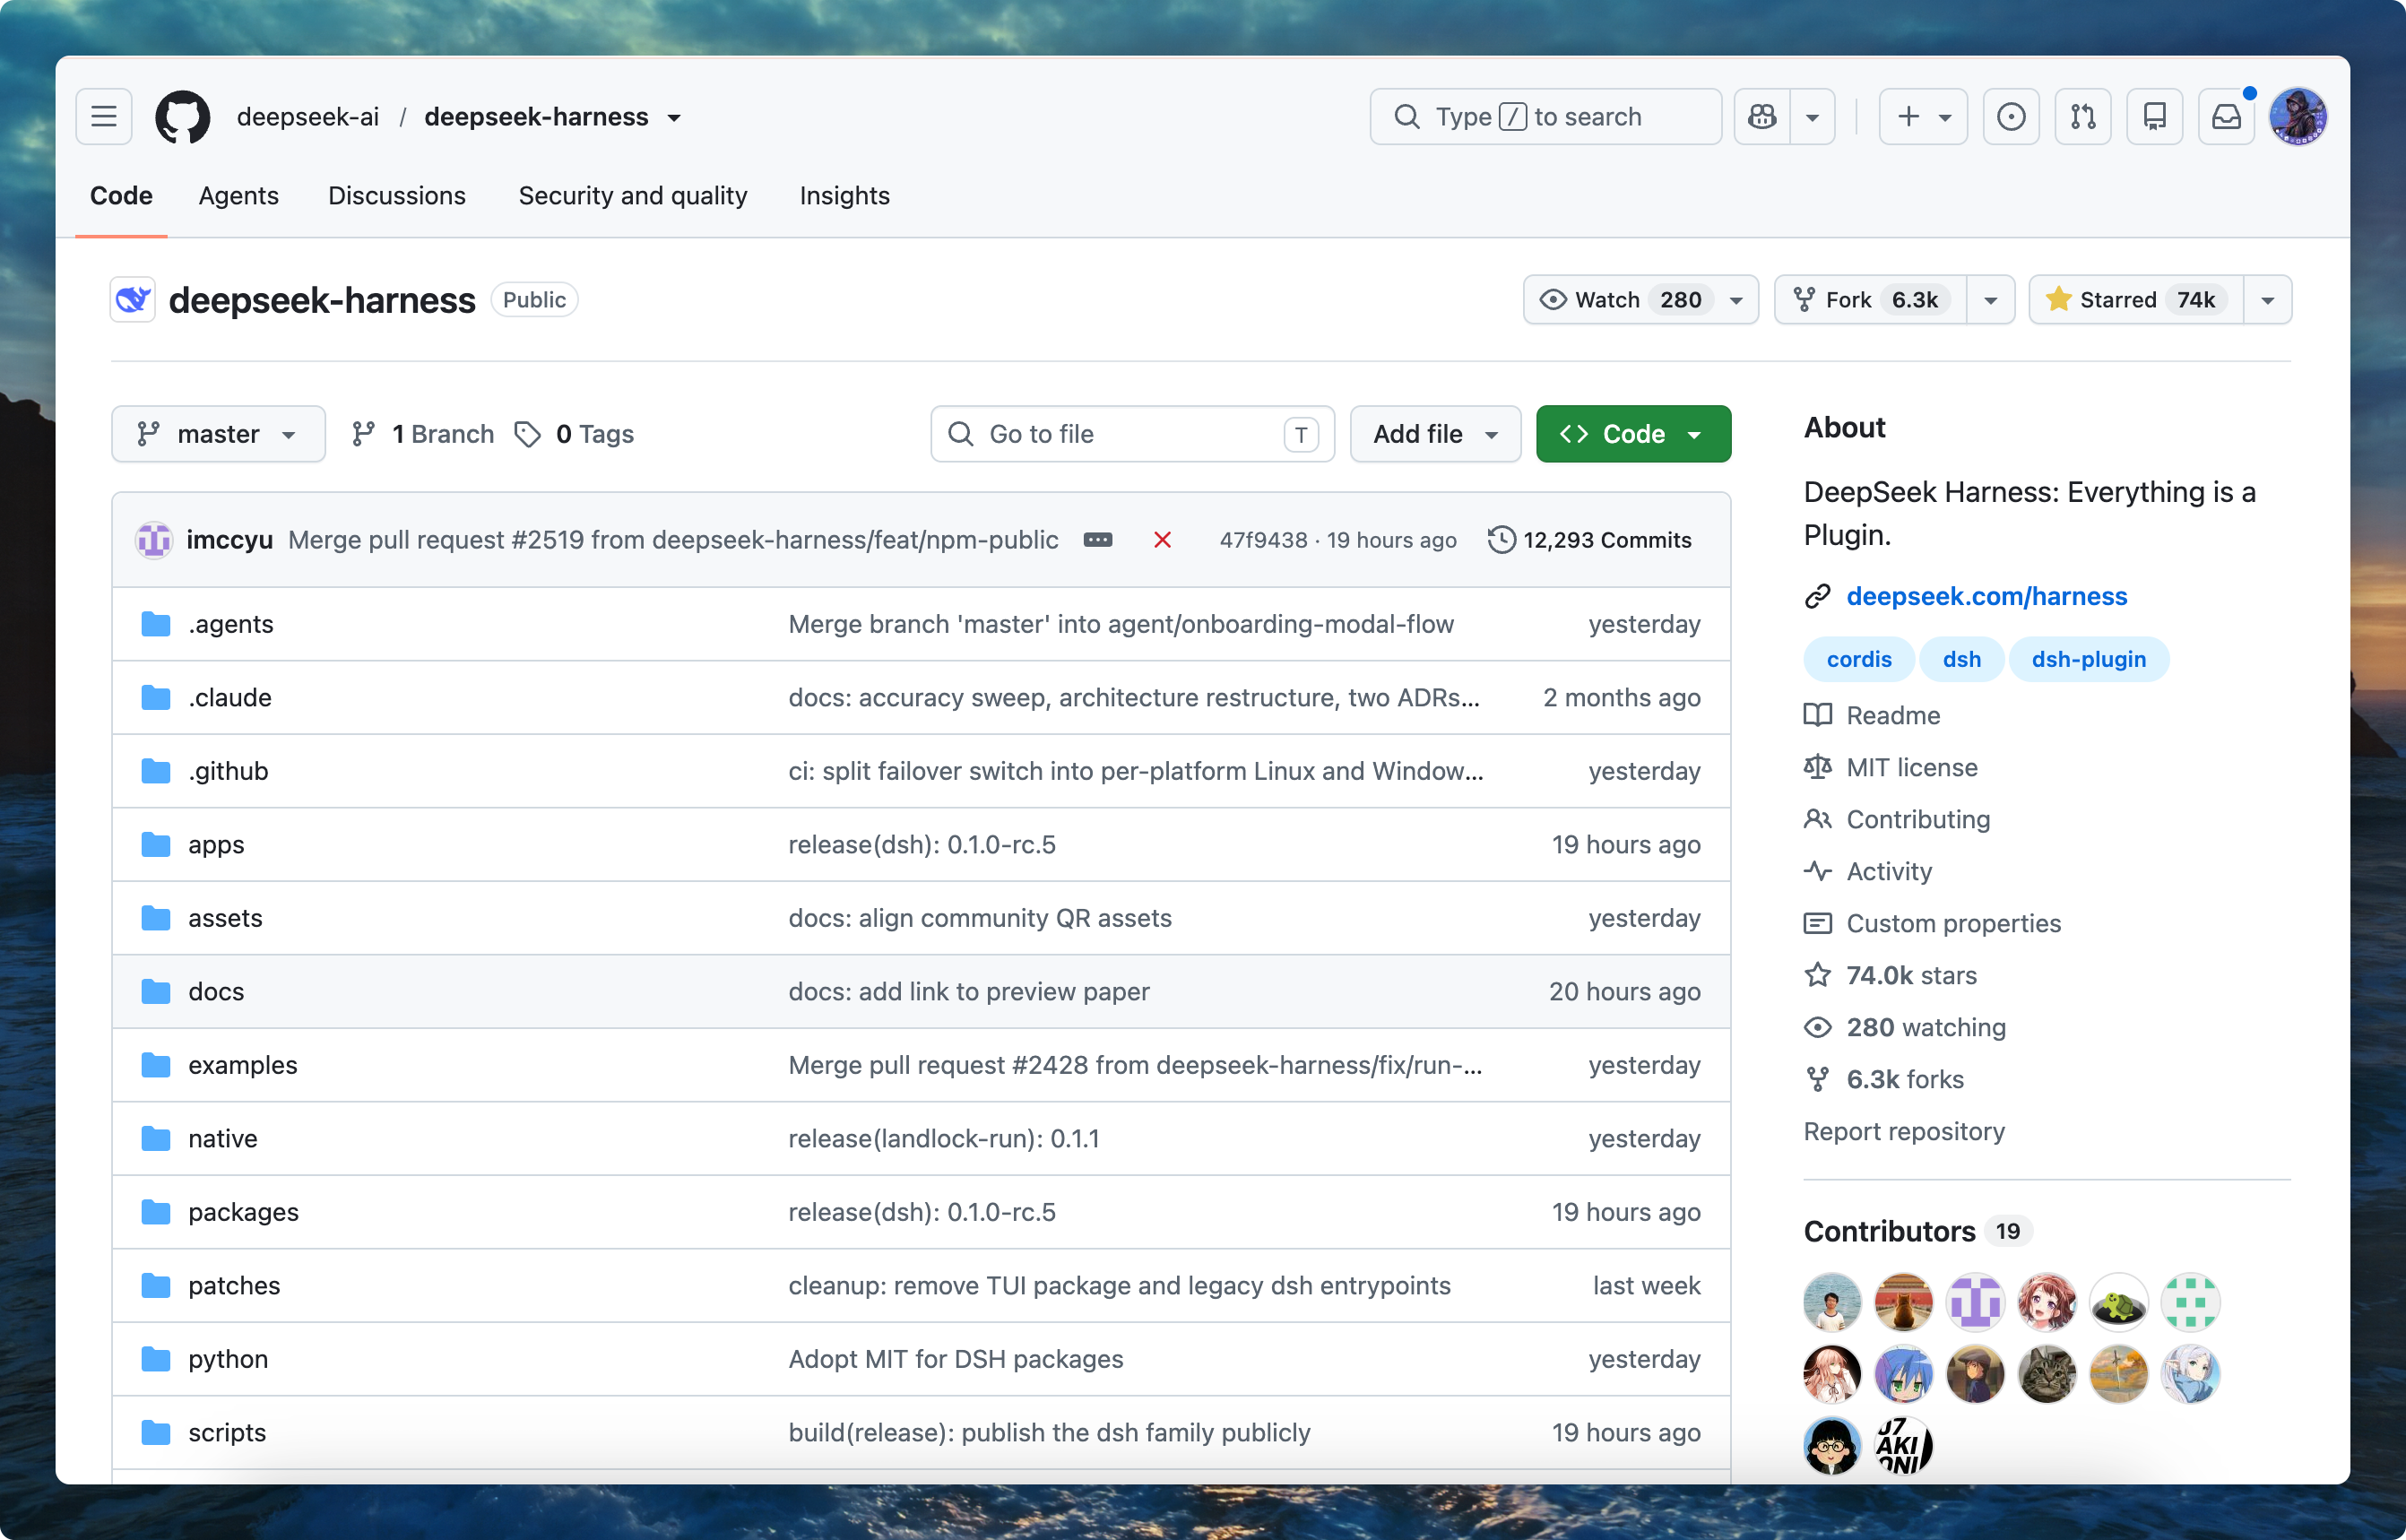Viewport: 2406px width, 1540px height.
Task: Open the .github folder
Action: 228,771
